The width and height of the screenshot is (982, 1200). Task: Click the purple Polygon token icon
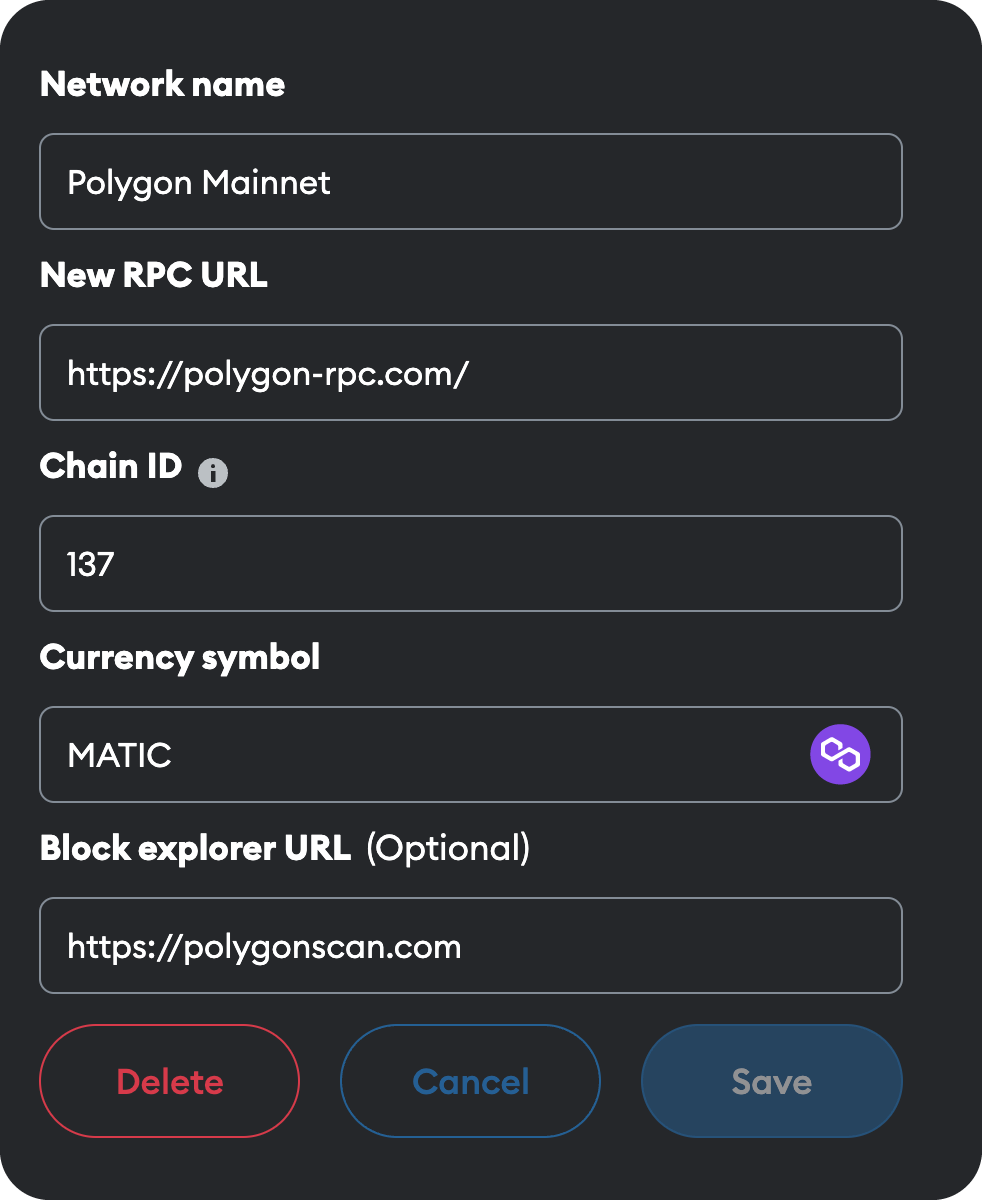click(840, 754)
